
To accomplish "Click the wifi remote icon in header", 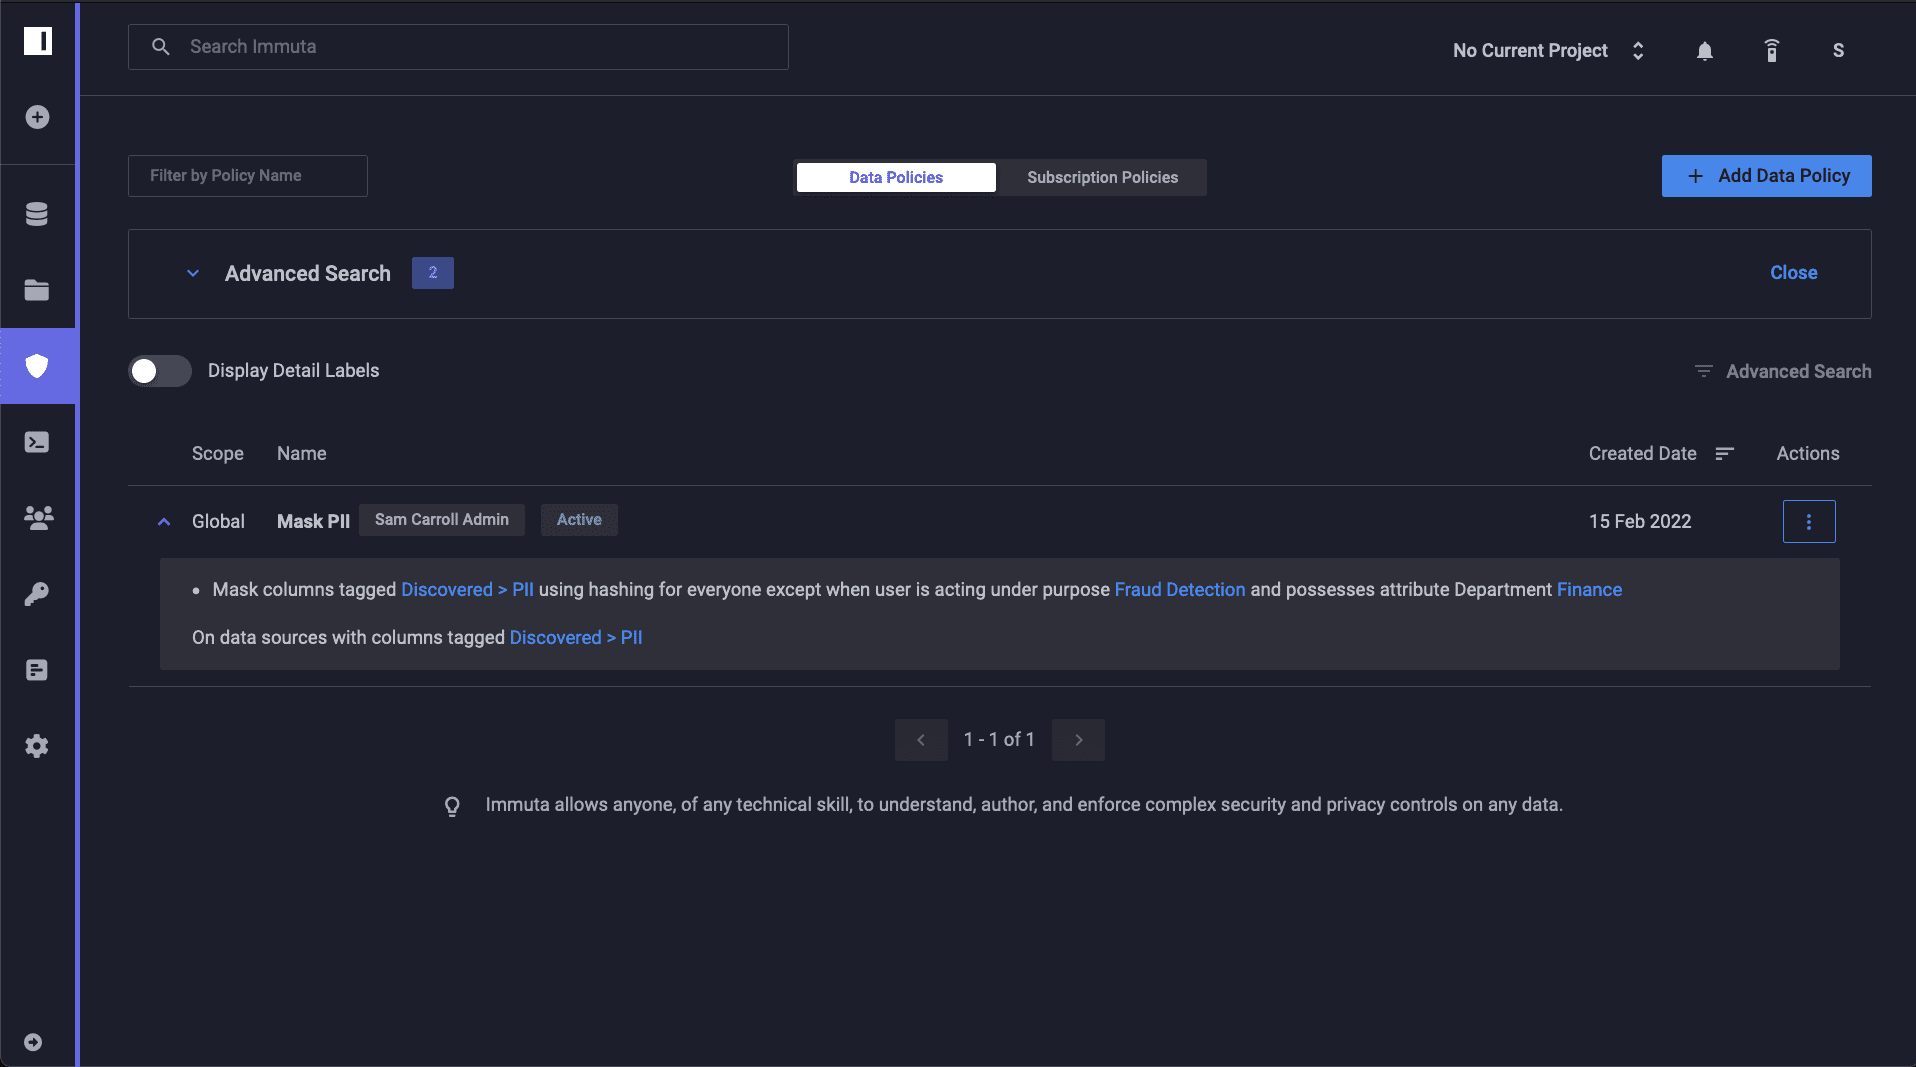I will coord(1772,51).
